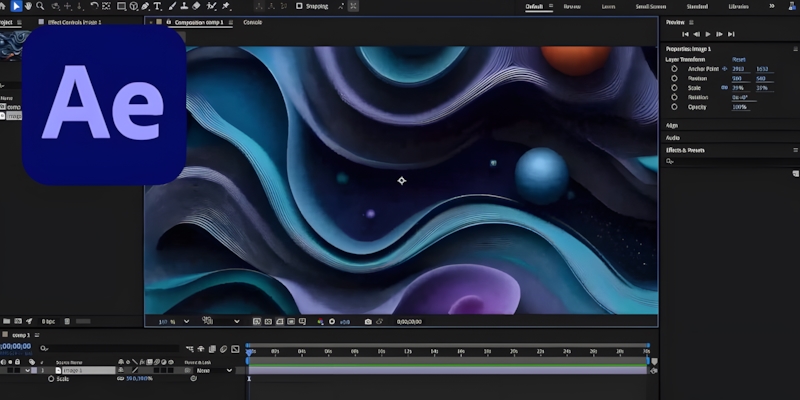This screenshot has width=800, height=400.
Task: Click new folder icon in Project panel
Action: click(x=7, y=321)
